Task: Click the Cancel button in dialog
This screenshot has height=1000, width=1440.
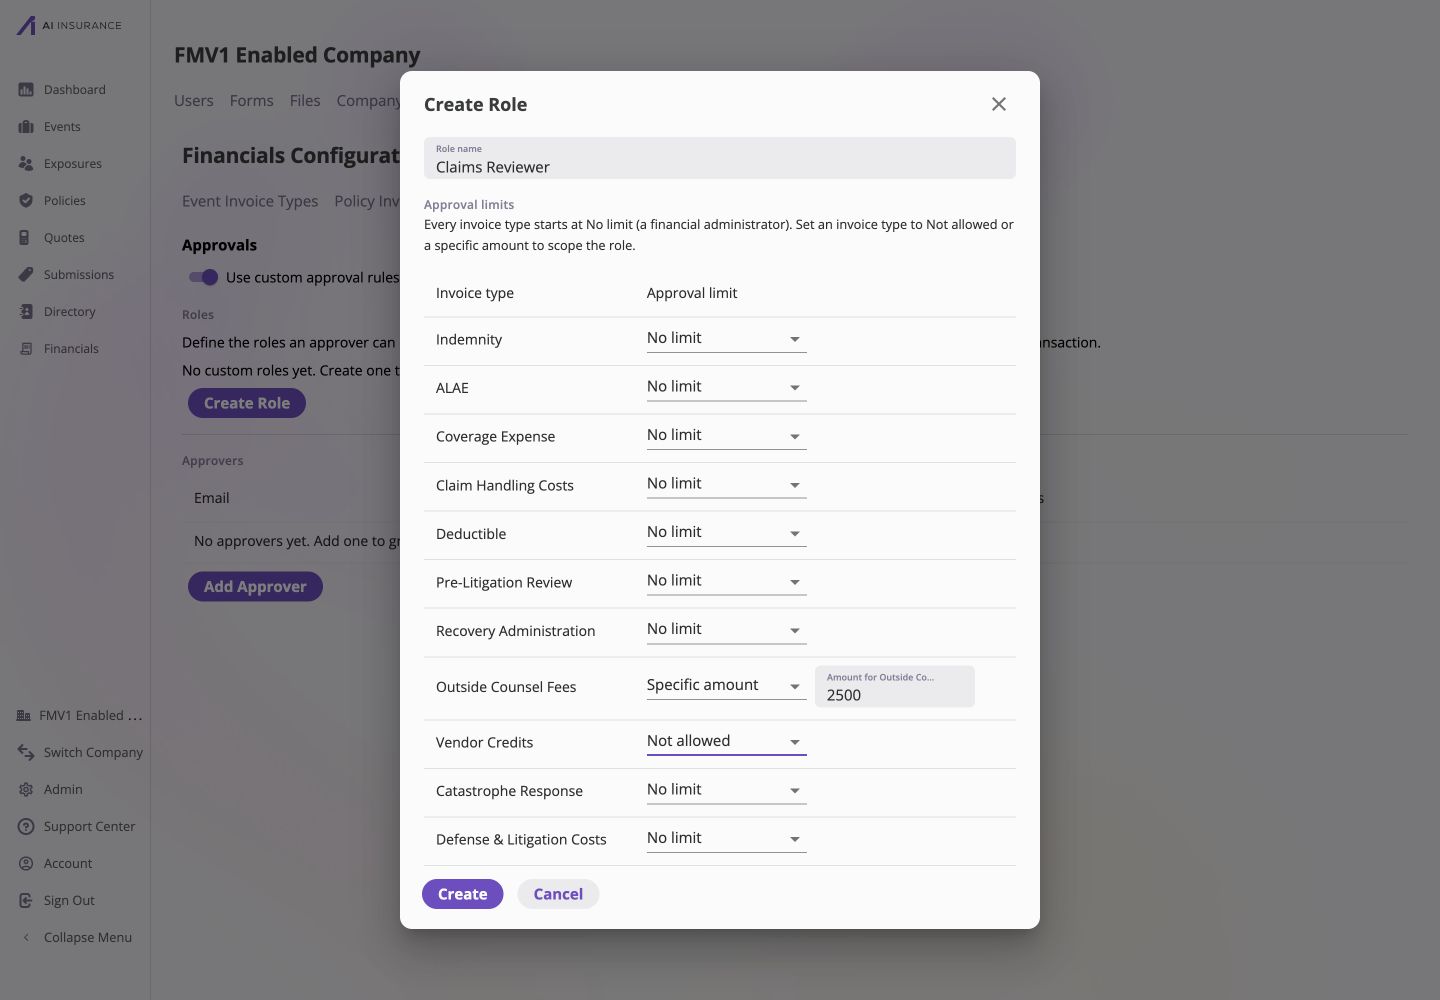Action: (x=558, y=894)
